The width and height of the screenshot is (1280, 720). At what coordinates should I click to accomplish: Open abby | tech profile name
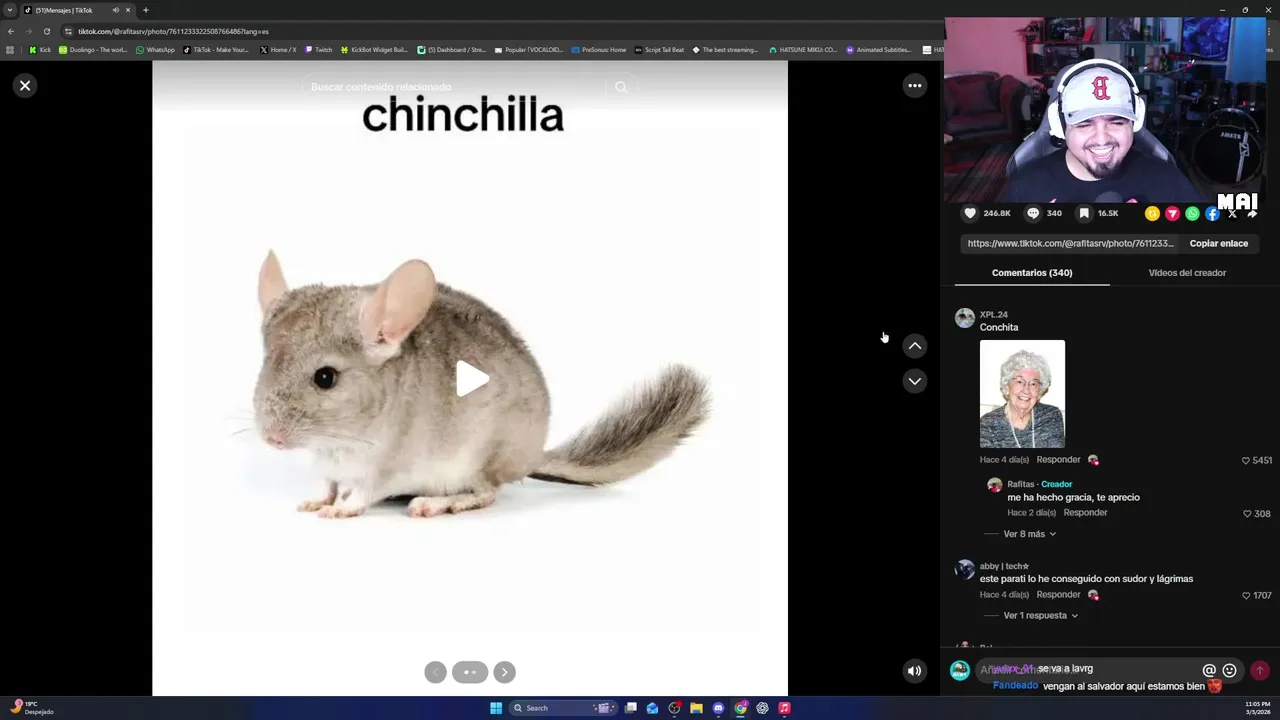tap(1004, 566)
